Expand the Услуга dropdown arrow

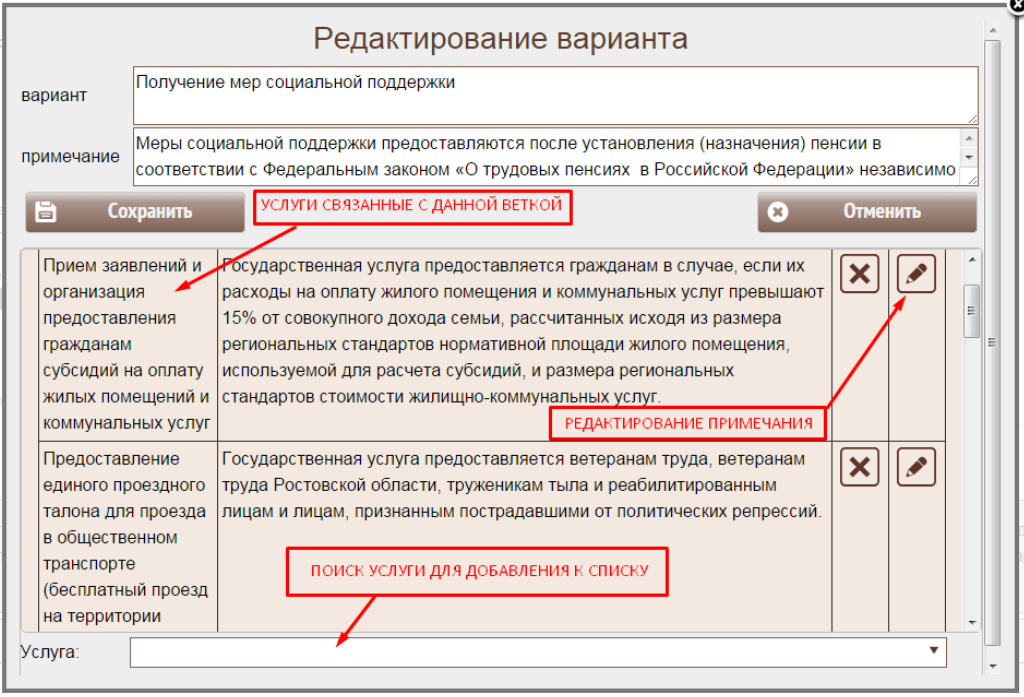(933, 651)
